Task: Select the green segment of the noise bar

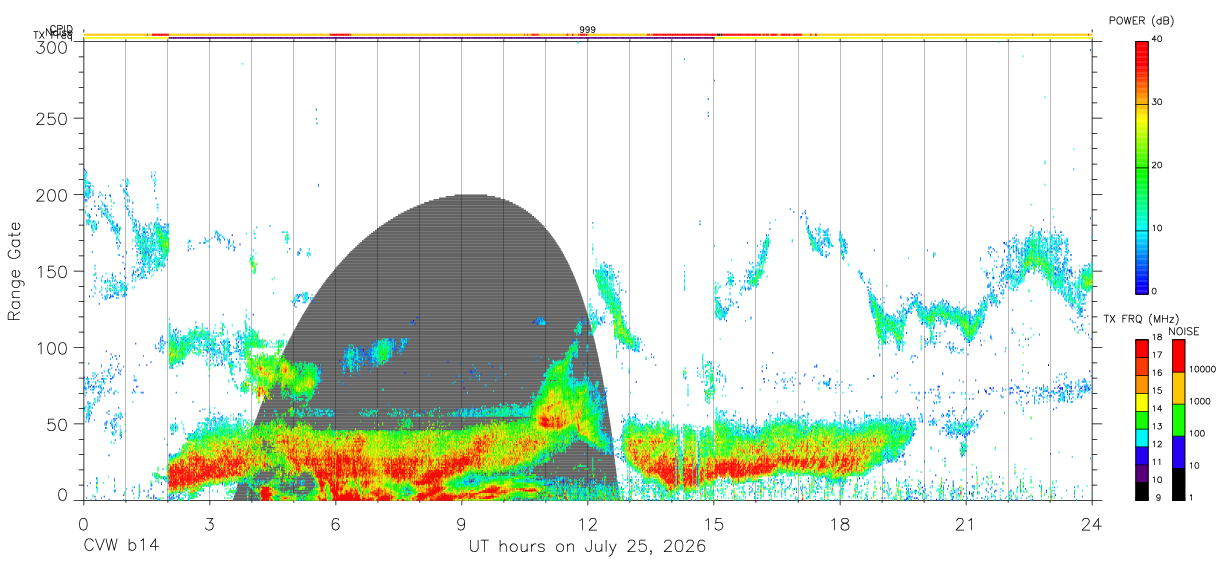Action: tap(1178, 420)
